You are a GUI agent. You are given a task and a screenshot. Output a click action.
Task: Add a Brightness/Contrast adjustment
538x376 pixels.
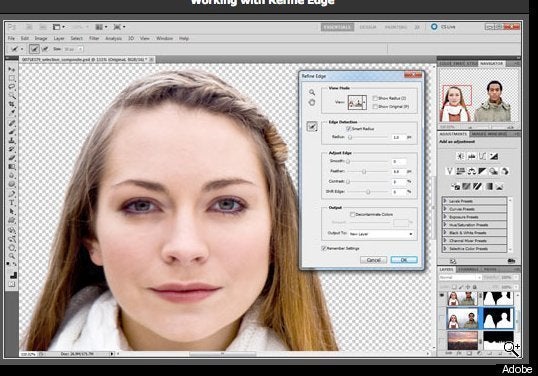pos(460,156)
